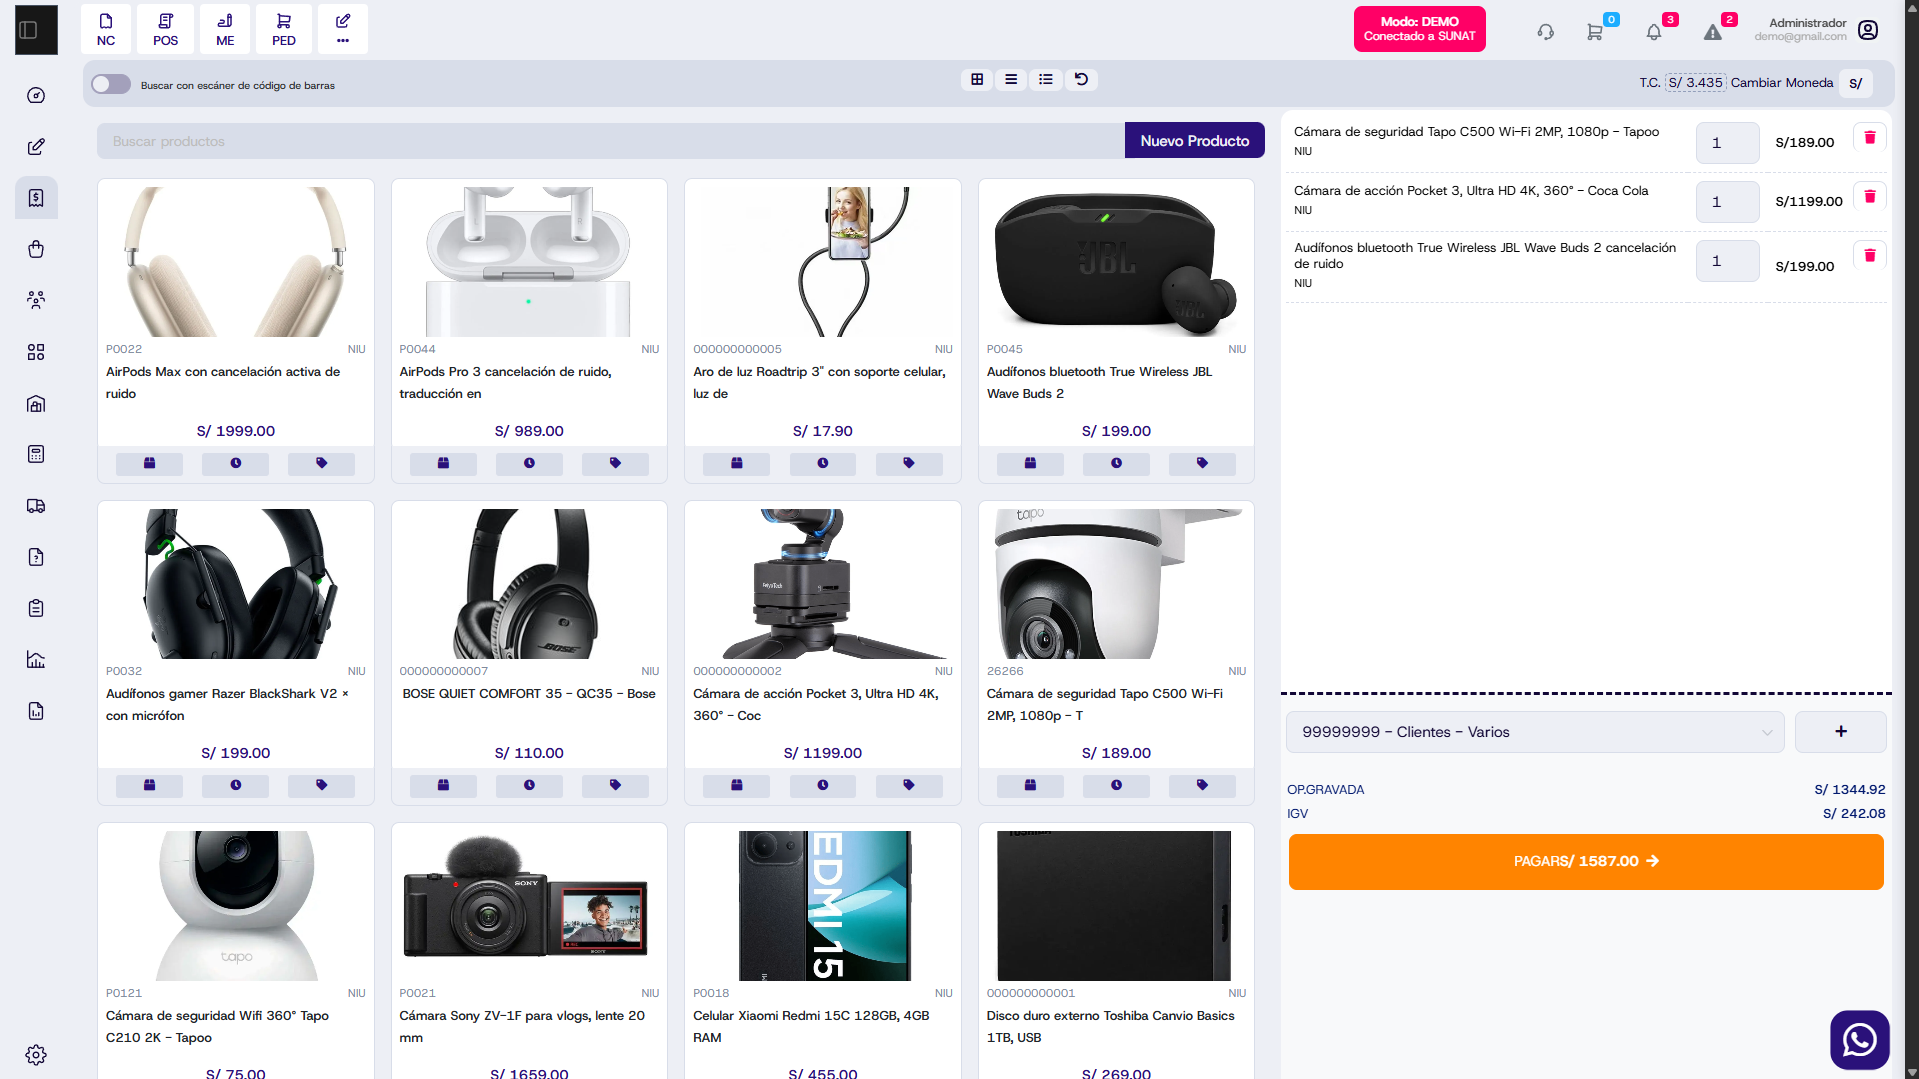Image resolution: width=1919 pixels, height=1079 pixels.
Task: Toggle the sidebar collapse icon
Action: [x=29, y=30]
